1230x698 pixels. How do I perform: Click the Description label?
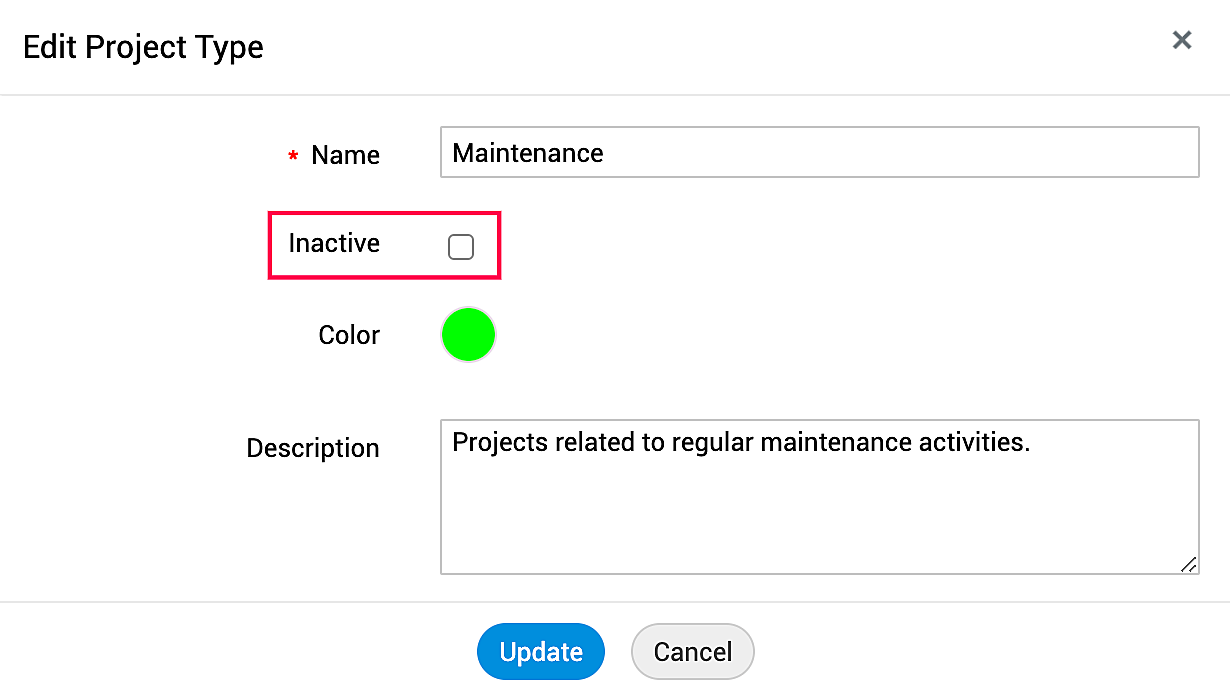[313, 448]
